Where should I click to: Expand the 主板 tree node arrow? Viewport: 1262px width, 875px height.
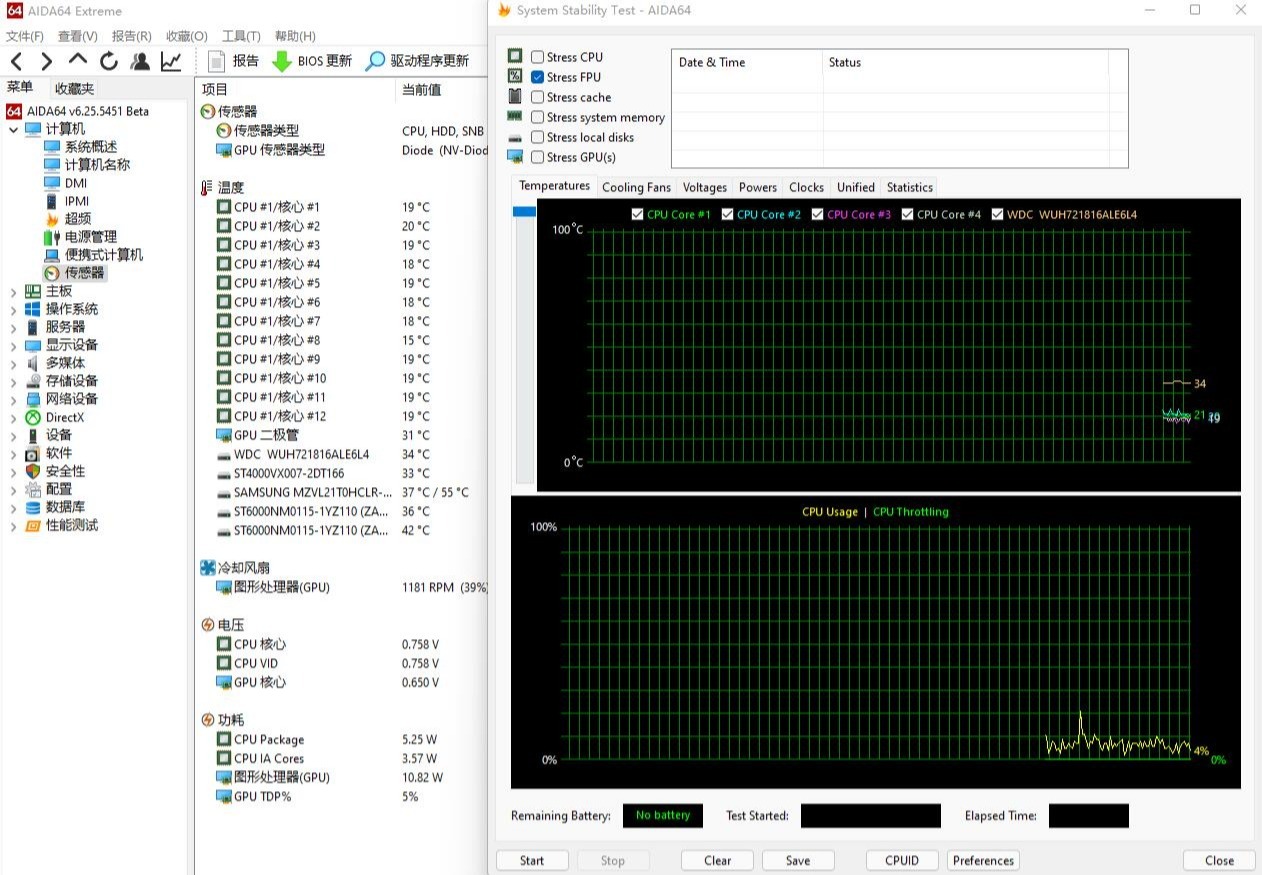(x=13, y=291)
